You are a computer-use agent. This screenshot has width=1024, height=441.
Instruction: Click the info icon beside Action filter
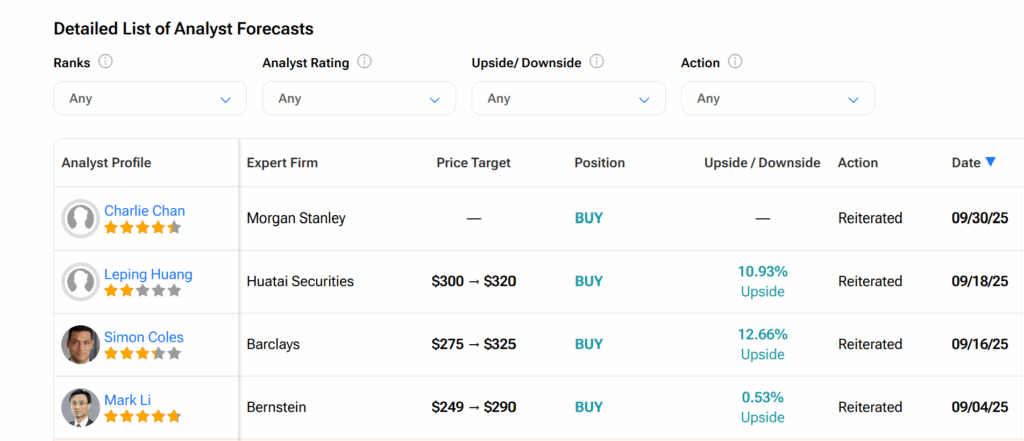point(735,62)
